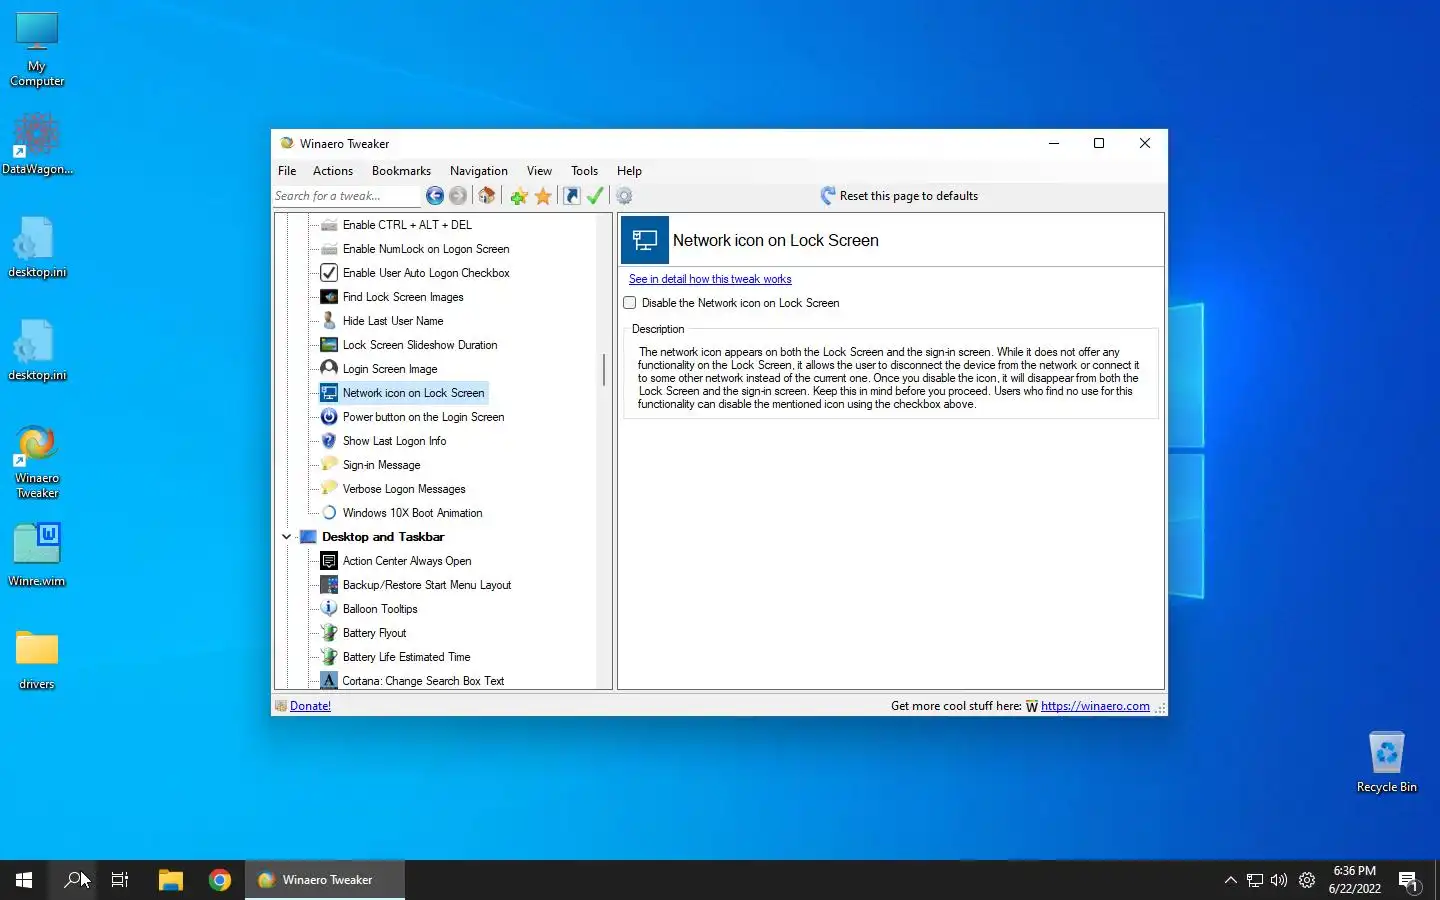This screenshot has height=900, width=1440.
Task: Click the Action Center Always Open icon
Action: tap(329, 561)
